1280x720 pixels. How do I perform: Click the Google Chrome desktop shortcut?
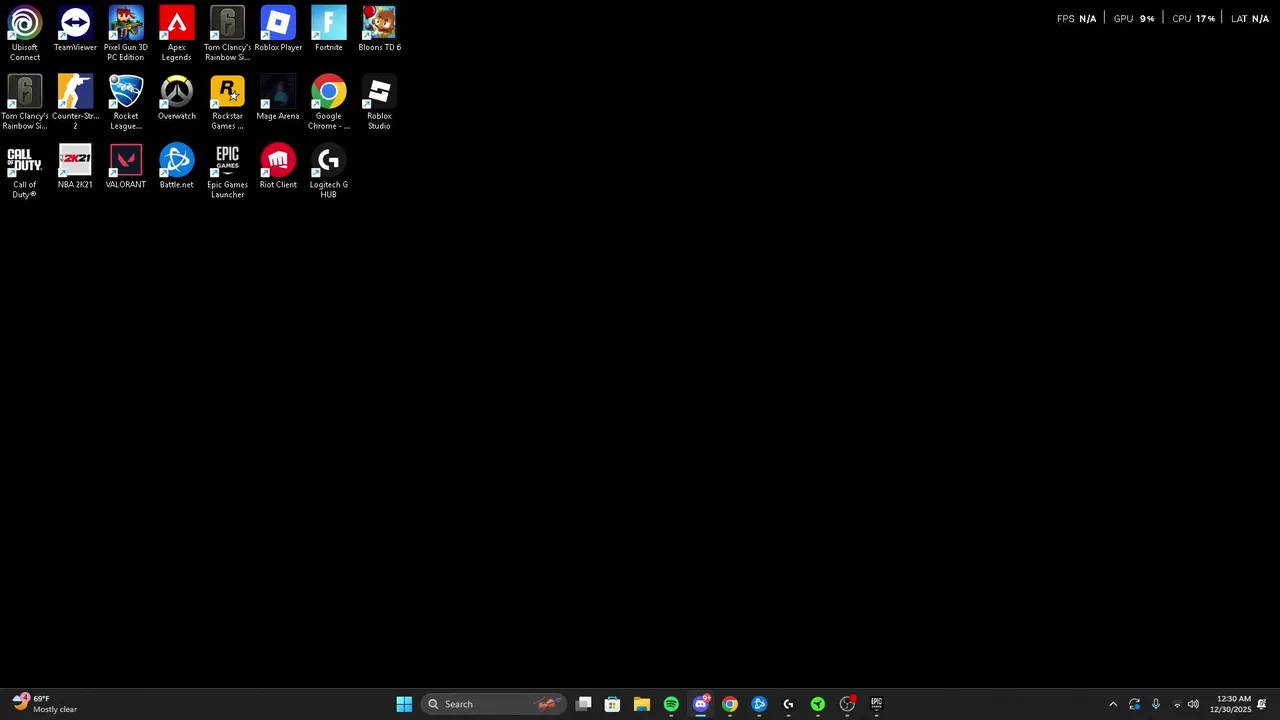point(329,102)
